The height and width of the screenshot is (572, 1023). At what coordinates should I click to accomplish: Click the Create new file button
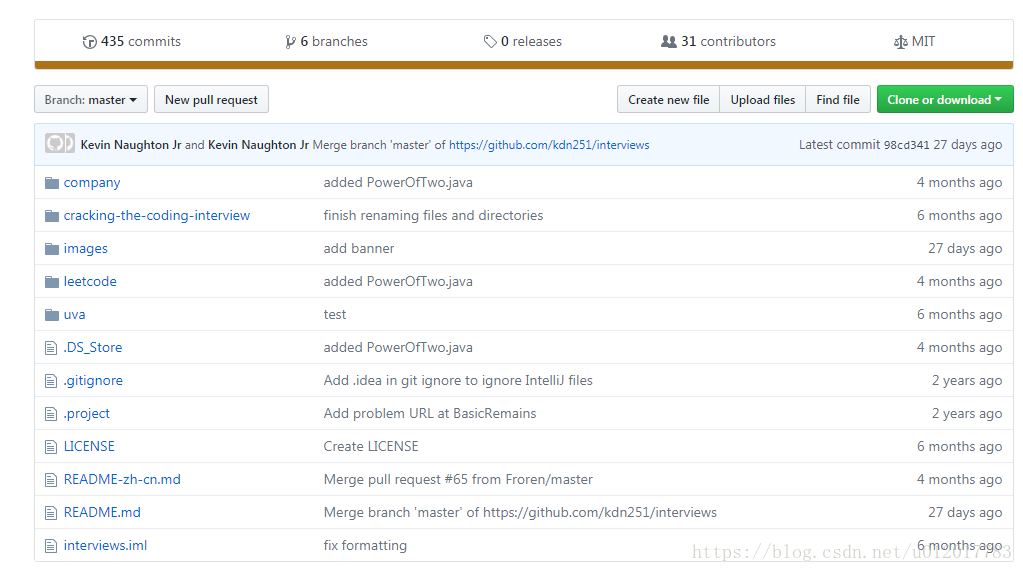668,99
